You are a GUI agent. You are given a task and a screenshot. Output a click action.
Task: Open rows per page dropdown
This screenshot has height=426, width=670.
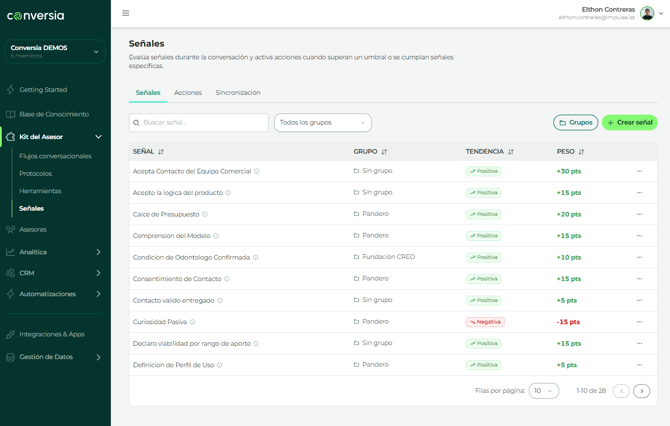tap(544, 391)
